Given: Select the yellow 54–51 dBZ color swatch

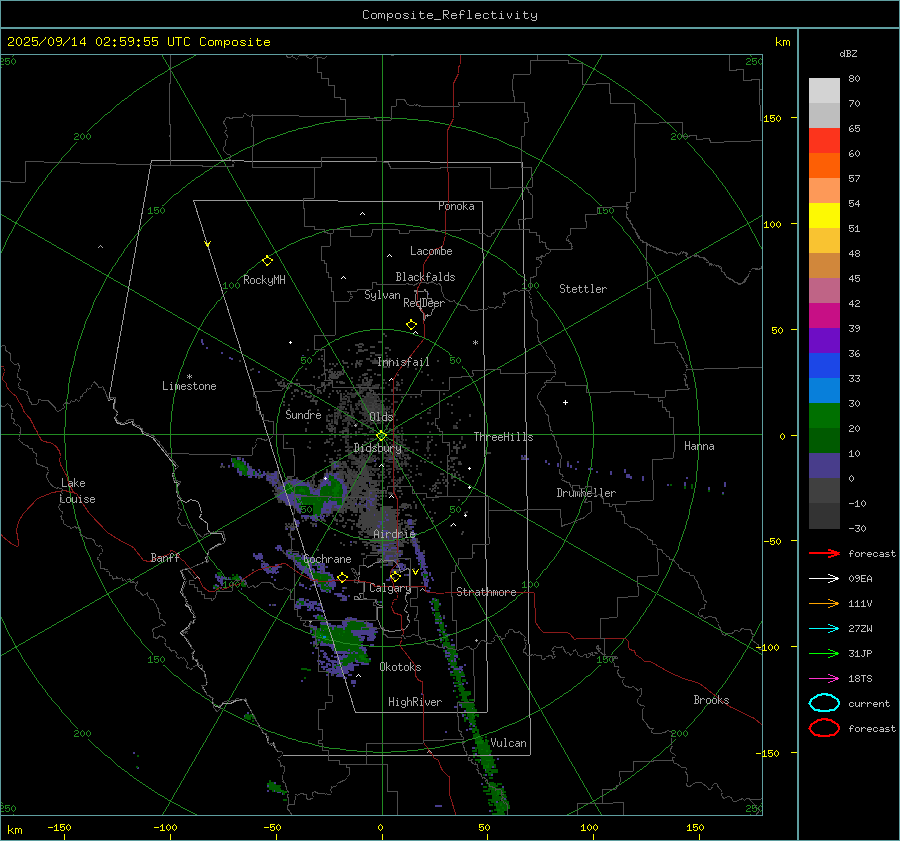Looking at the screenshot, I should click(x=824, y=215).
